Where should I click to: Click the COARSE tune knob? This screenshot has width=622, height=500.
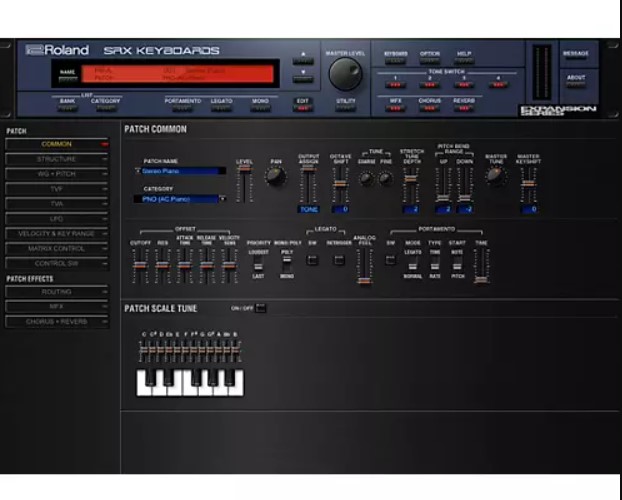pyautogui.click(x=367, y=179)
